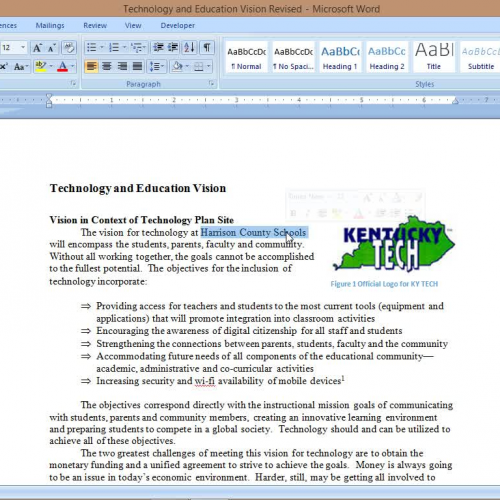Center the paragraph text
This screenshot has width=500, height=500.
coord(107,66)
